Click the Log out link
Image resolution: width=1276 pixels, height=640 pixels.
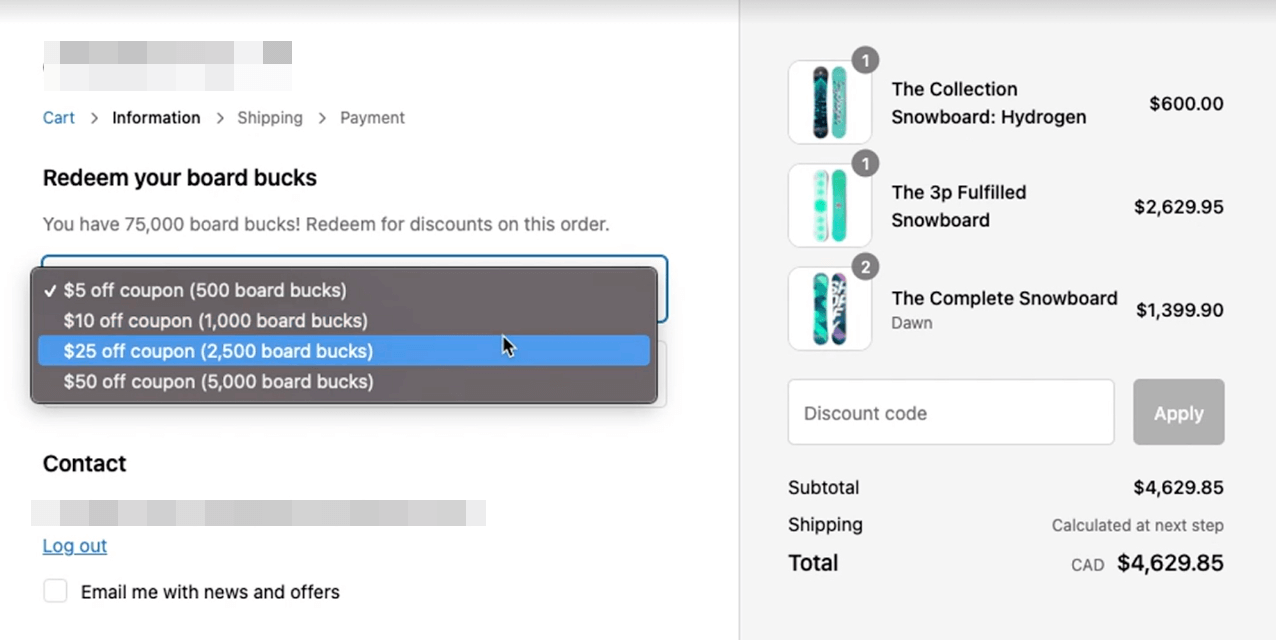coord(74,546)
